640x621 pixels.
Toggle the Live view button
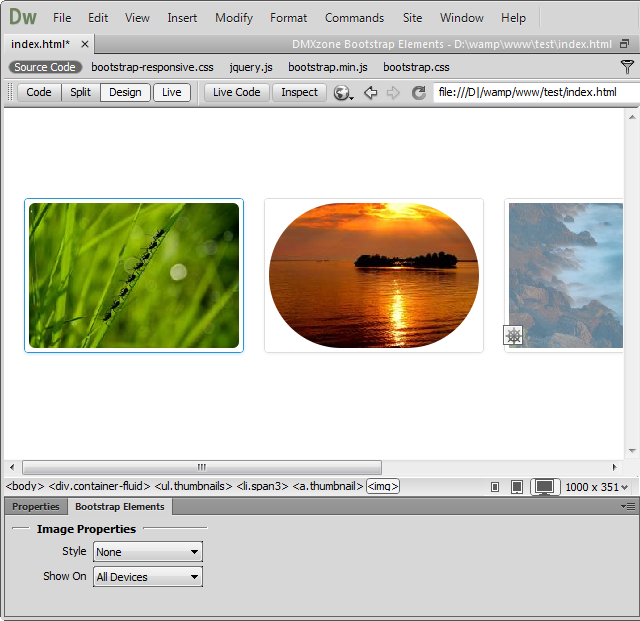171,92
